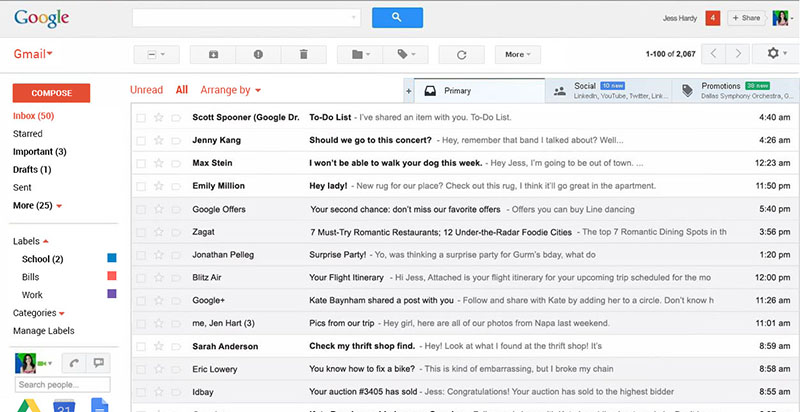Open the Google Calendar icon
Viewport: 800px width, 412px height.
(x=64, y=406)
